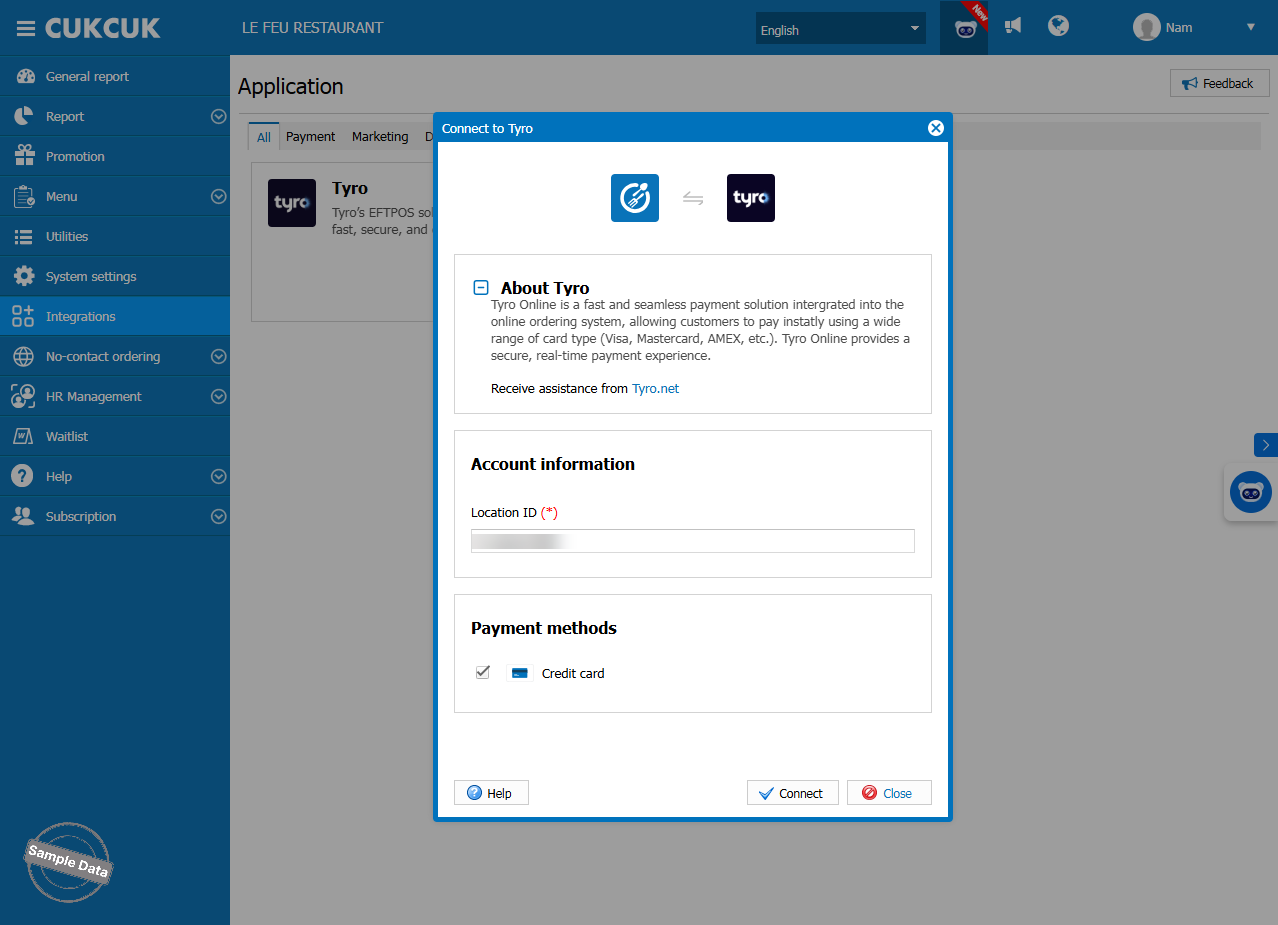The height and width of the screenshot is (925, 1278).
Task: Open the user account dropdown arrow
Action: point(1250,28)
